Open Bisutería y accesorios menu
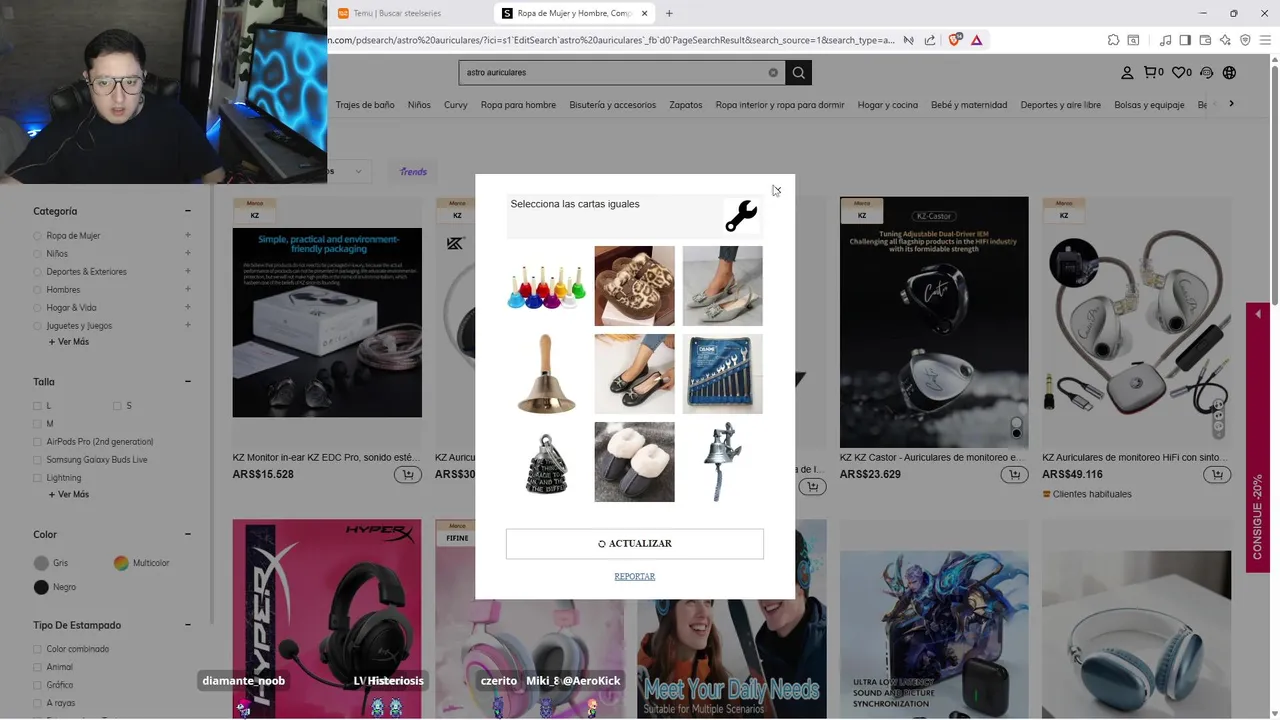 (x=613, y=105)
